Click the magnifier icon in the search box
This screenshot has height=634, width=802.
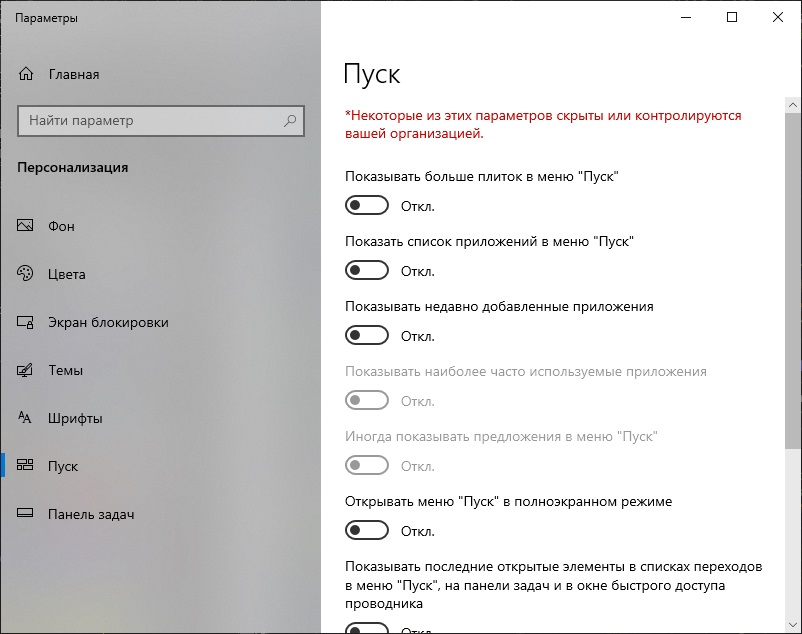click(x=291, y=121)
